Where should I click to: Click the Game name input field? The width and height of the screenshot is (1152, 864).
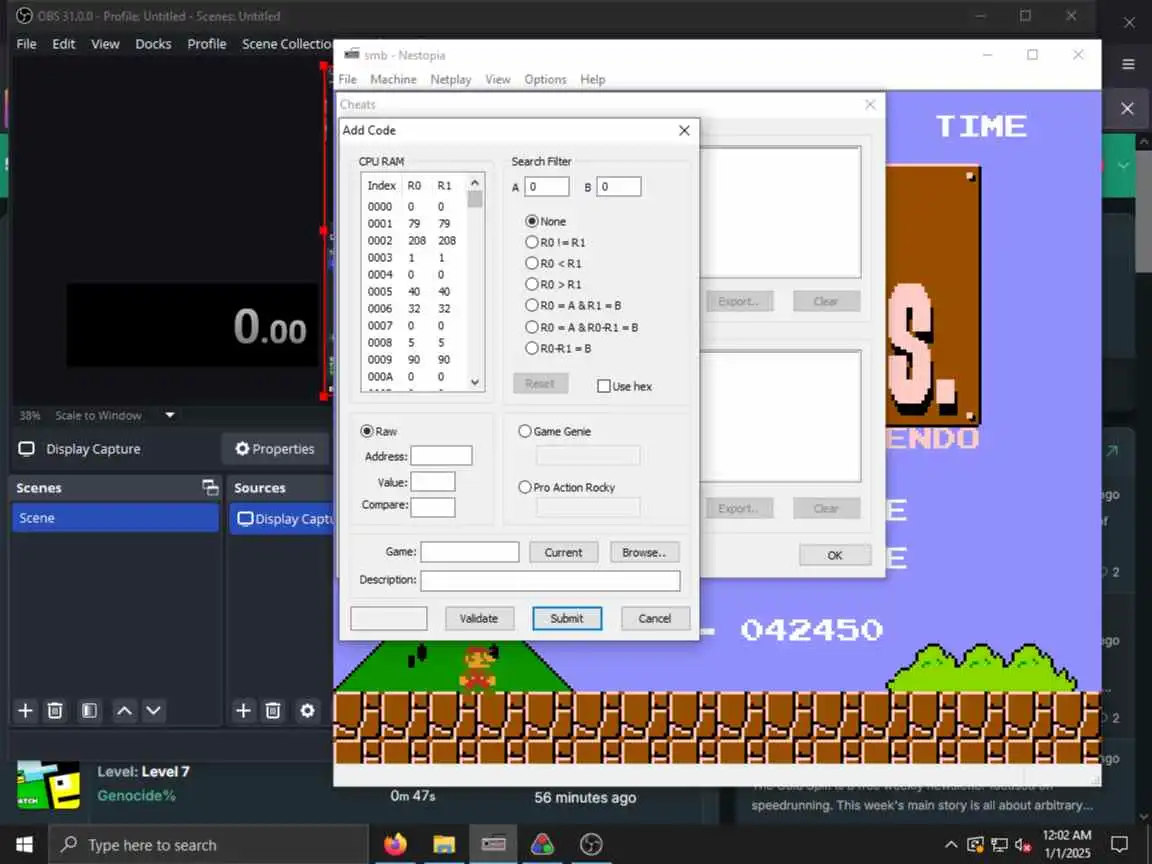click(469, 552)
